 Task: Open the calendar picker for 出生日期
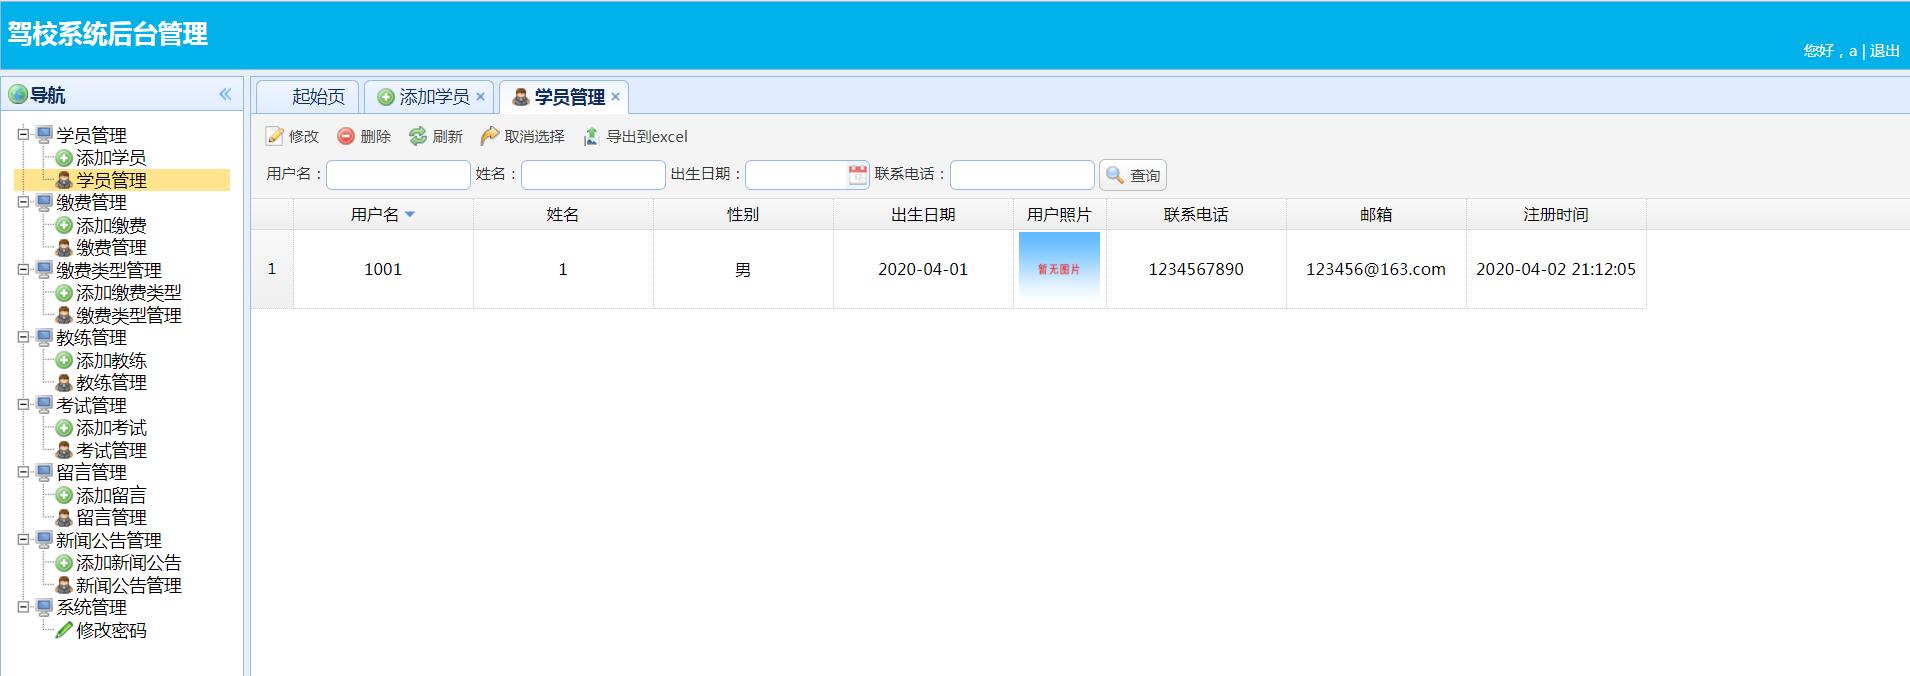coord(858,175)
